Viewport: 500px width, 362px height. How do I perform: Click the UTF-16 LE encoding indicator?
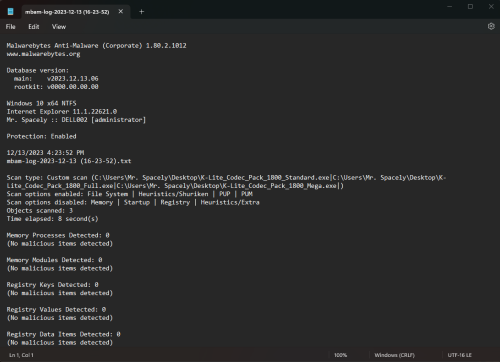tap(460, 355)
